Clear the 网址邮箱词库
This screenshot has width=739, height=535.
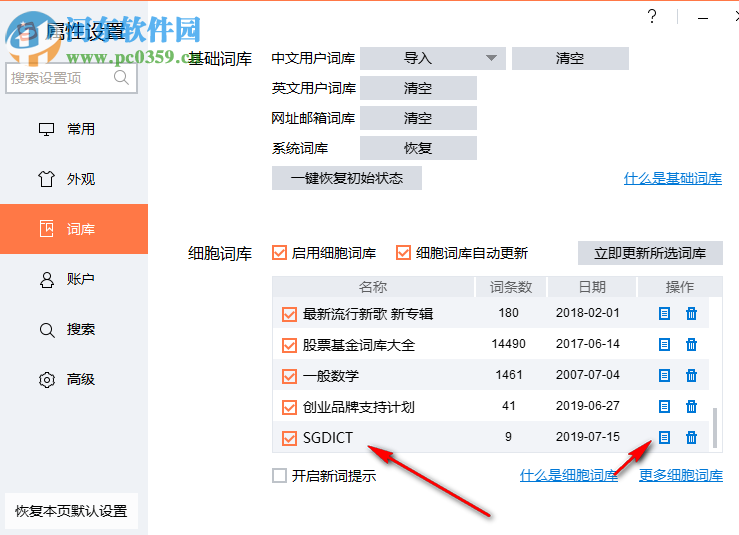[x=419, y=118]
